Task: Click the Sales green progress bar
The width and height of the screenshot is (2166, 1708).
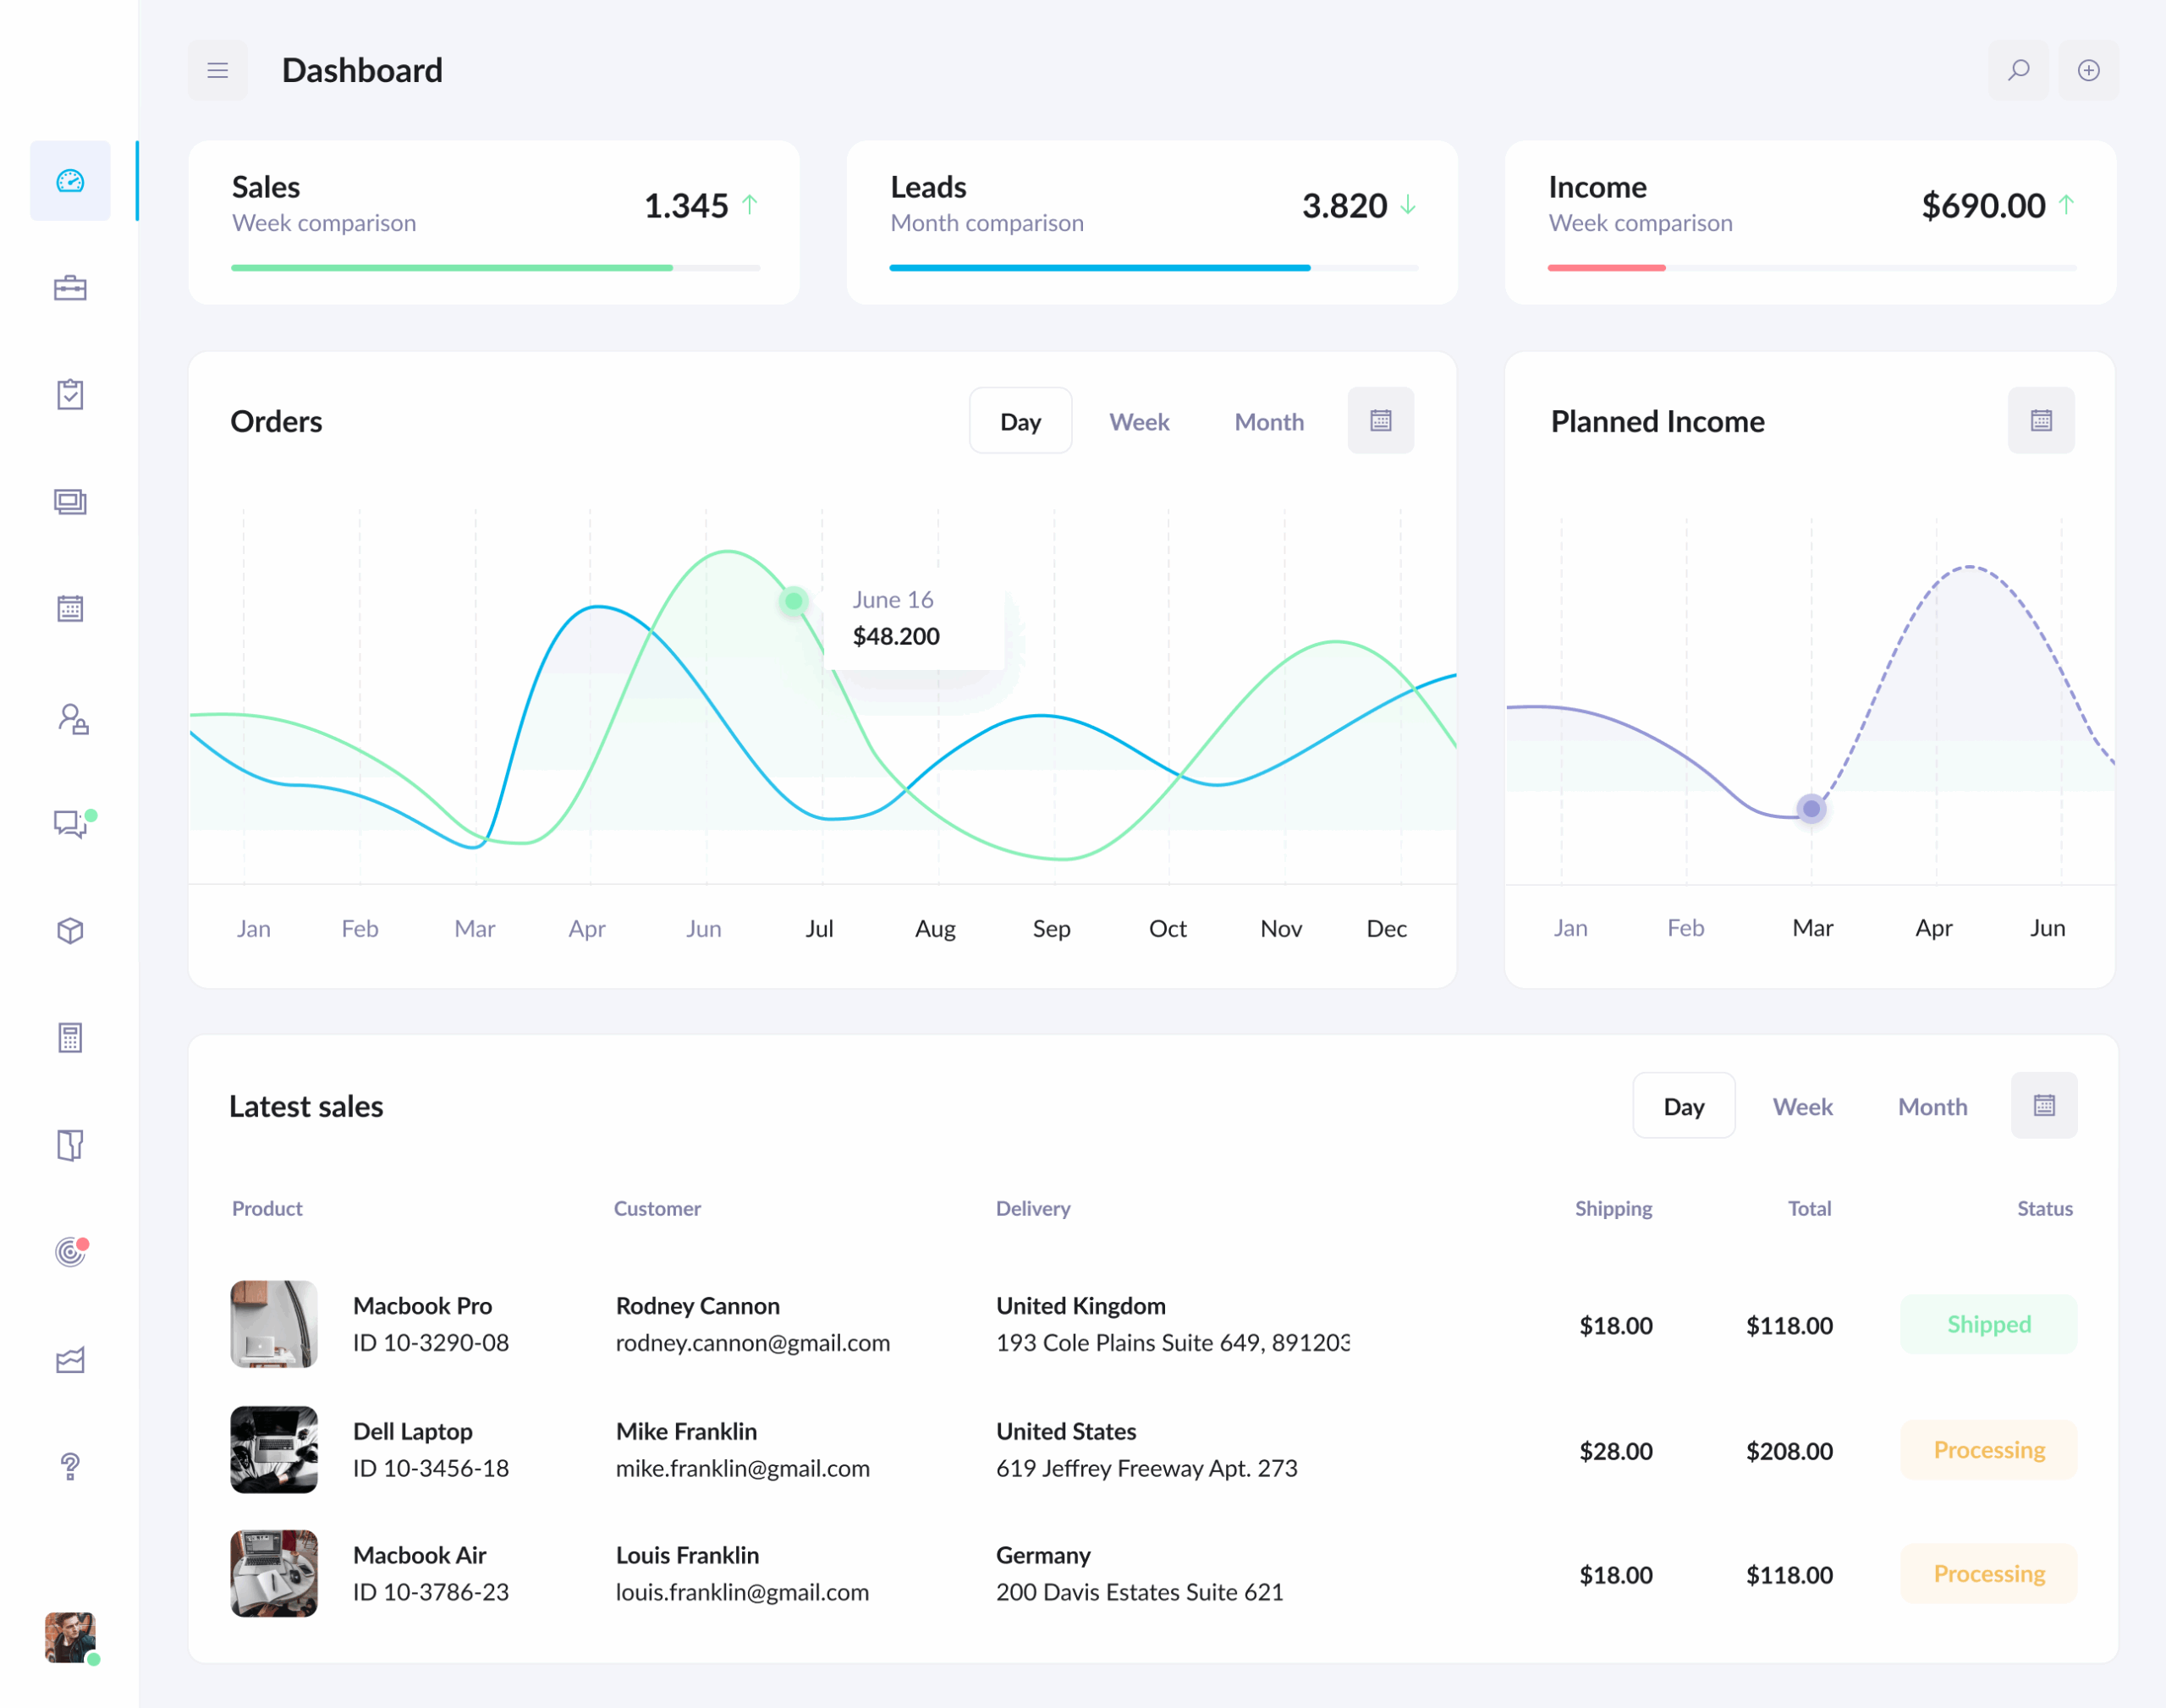Action: pyautogui.click(x=452, y=268)
